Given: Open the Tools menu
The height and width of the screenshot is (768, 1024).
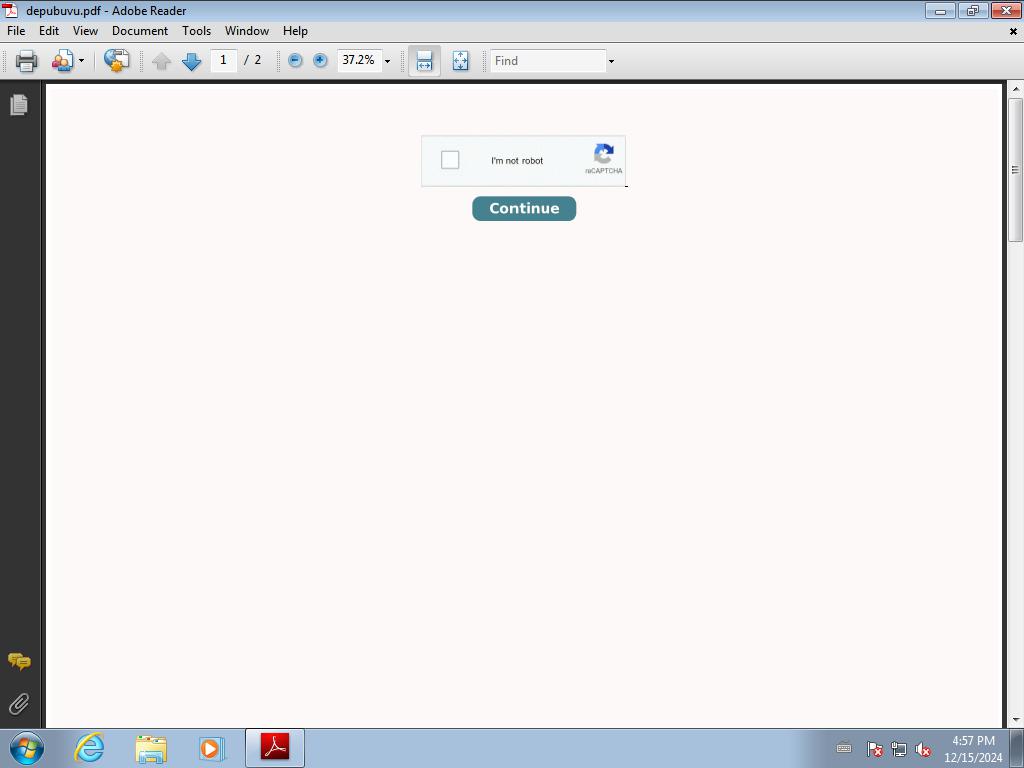Looking at the screenshot, I should click(197, 31).
